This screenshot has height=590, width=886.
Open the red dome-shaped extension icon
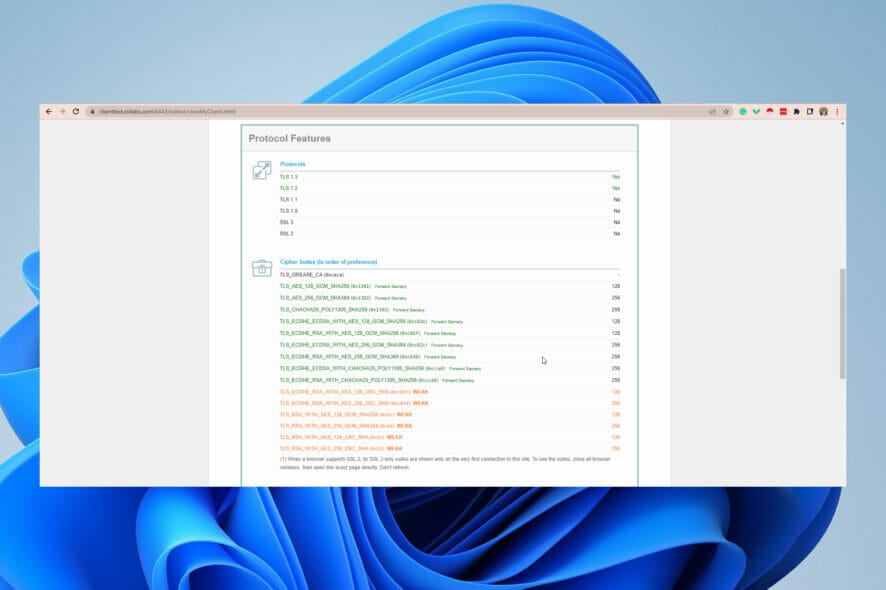pos(770,112)
